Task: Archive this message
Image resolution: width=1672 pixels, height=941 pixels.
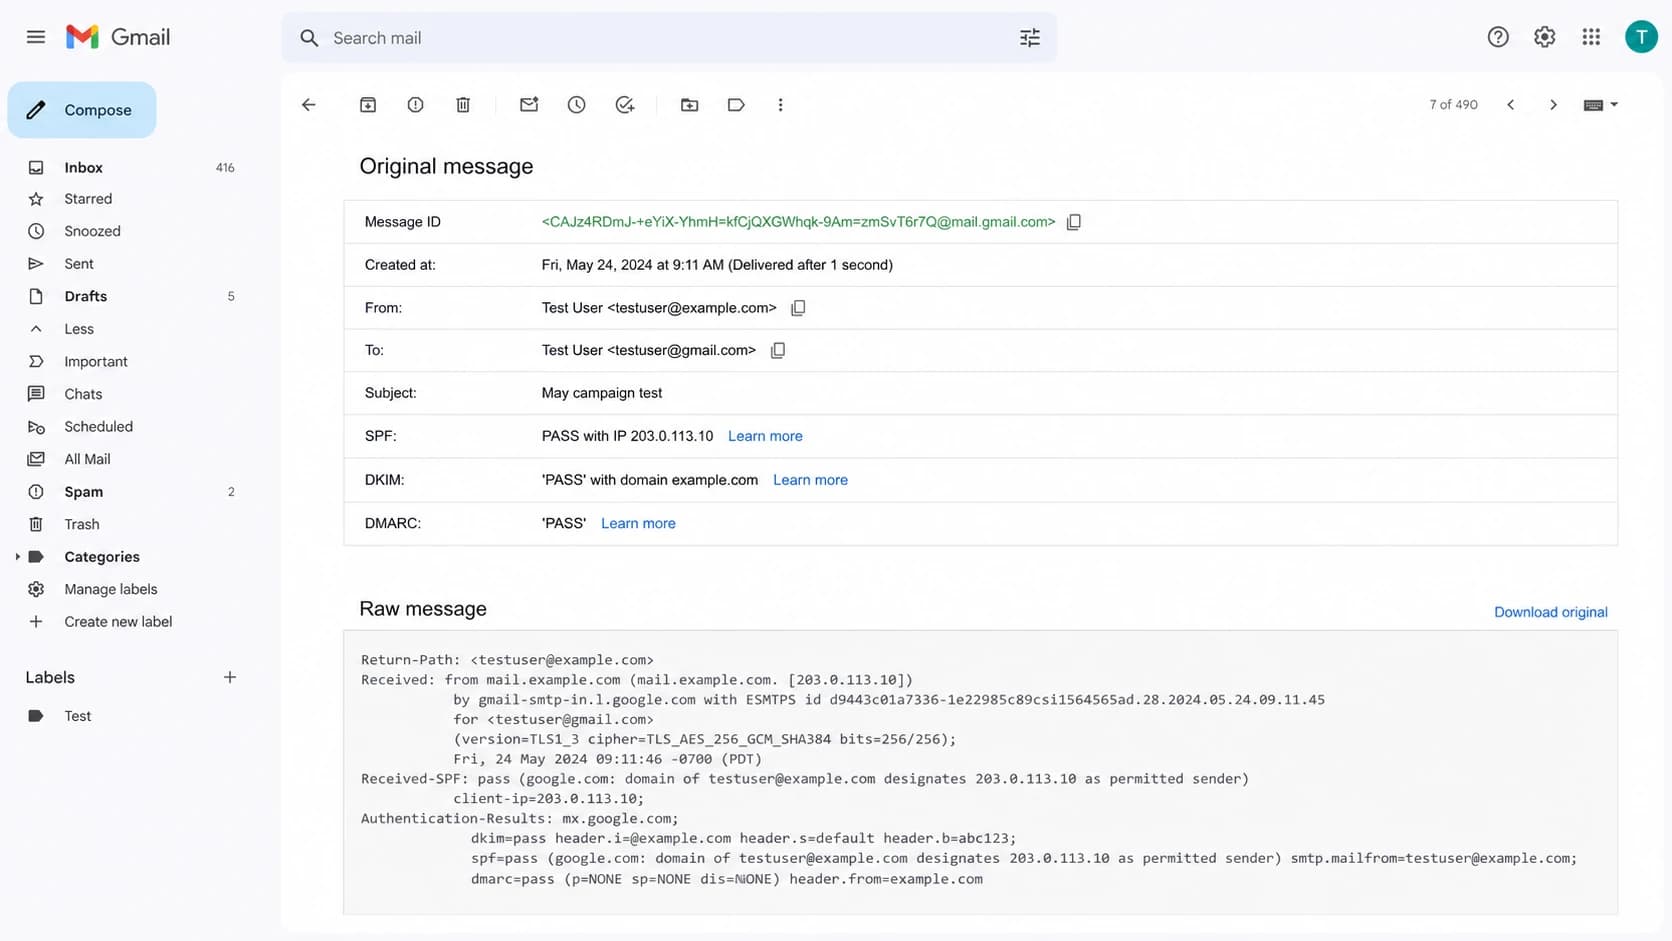Action: coord(368,105)
